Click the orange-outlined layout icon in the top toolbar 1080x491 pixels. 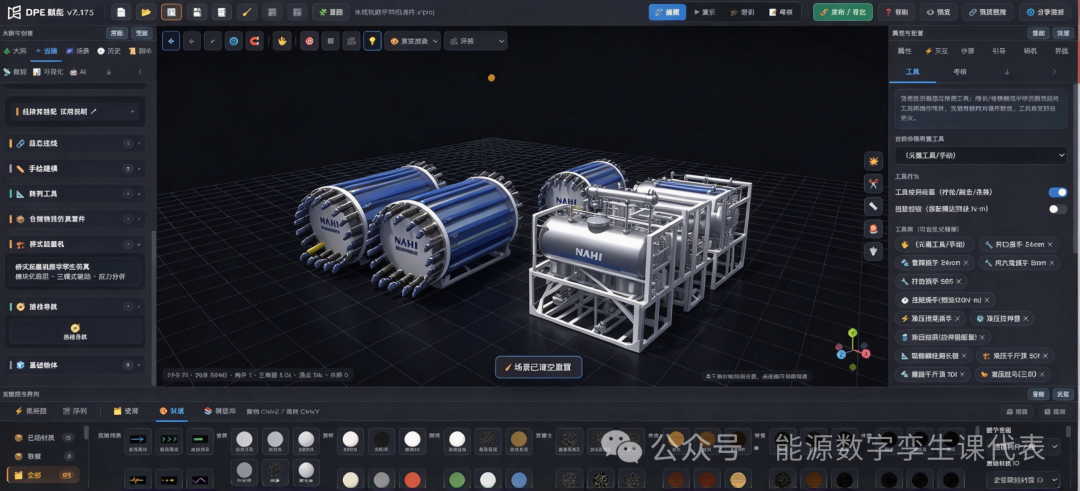(172, 12)
